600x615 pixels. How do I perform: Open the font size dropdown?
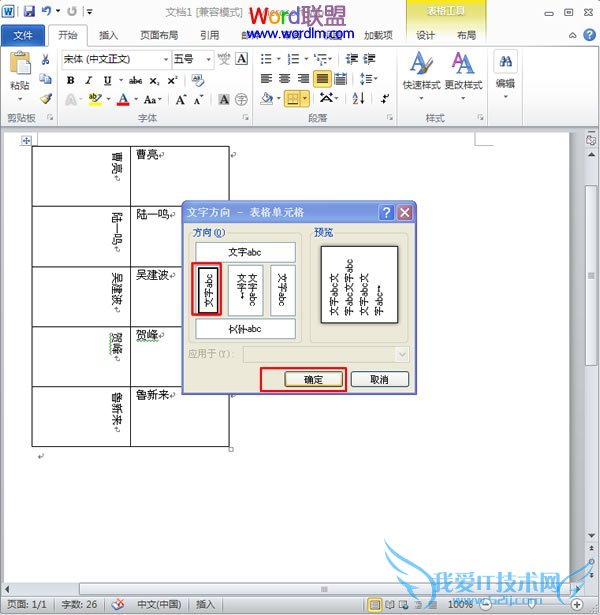click(209, 59)
